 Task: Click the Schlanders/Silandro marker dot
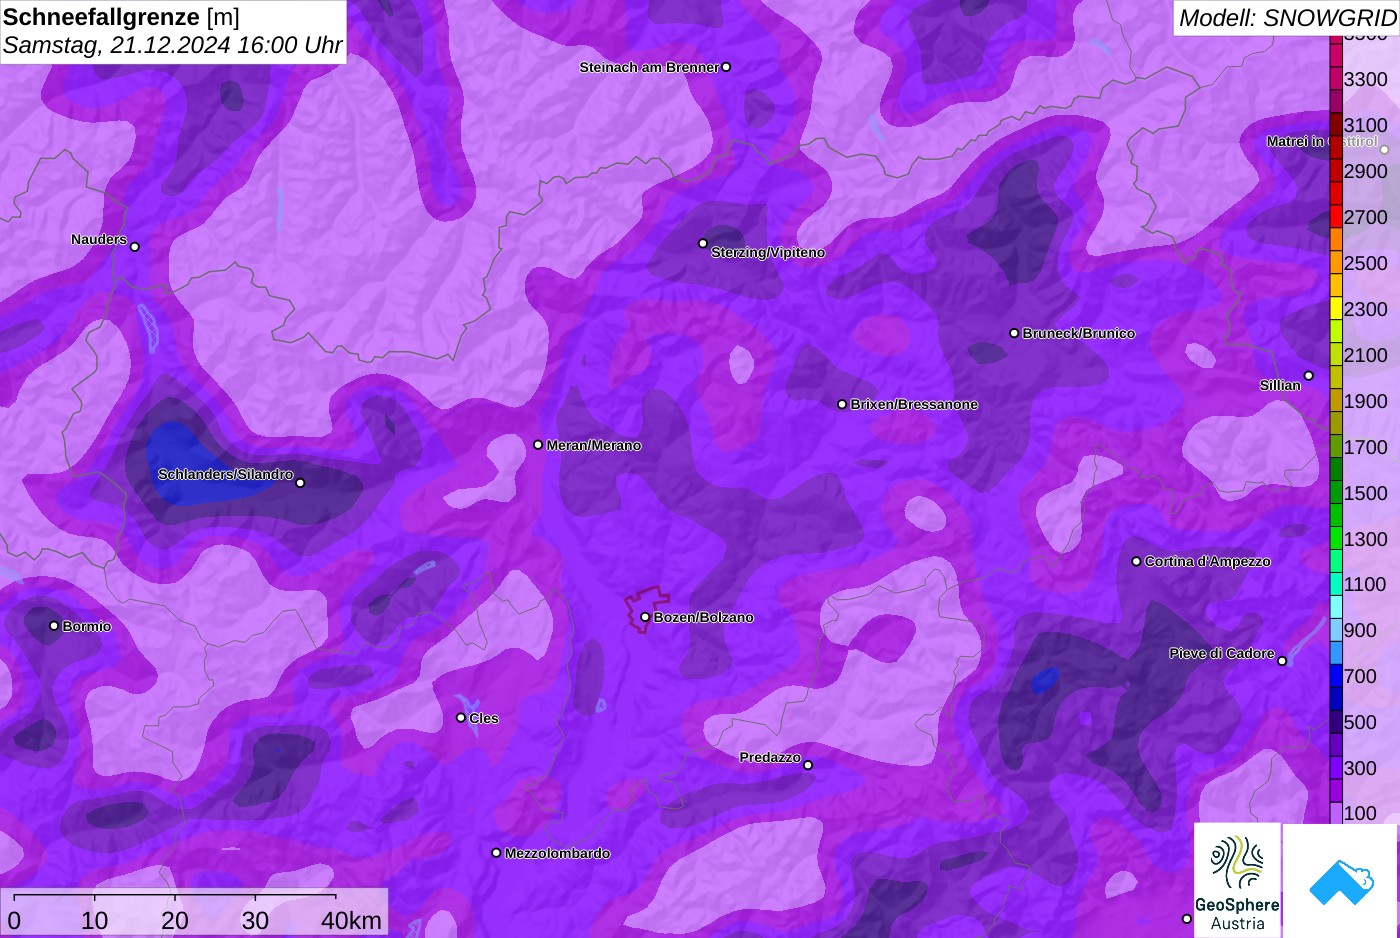pyautogui.click(x=300, y=483)
